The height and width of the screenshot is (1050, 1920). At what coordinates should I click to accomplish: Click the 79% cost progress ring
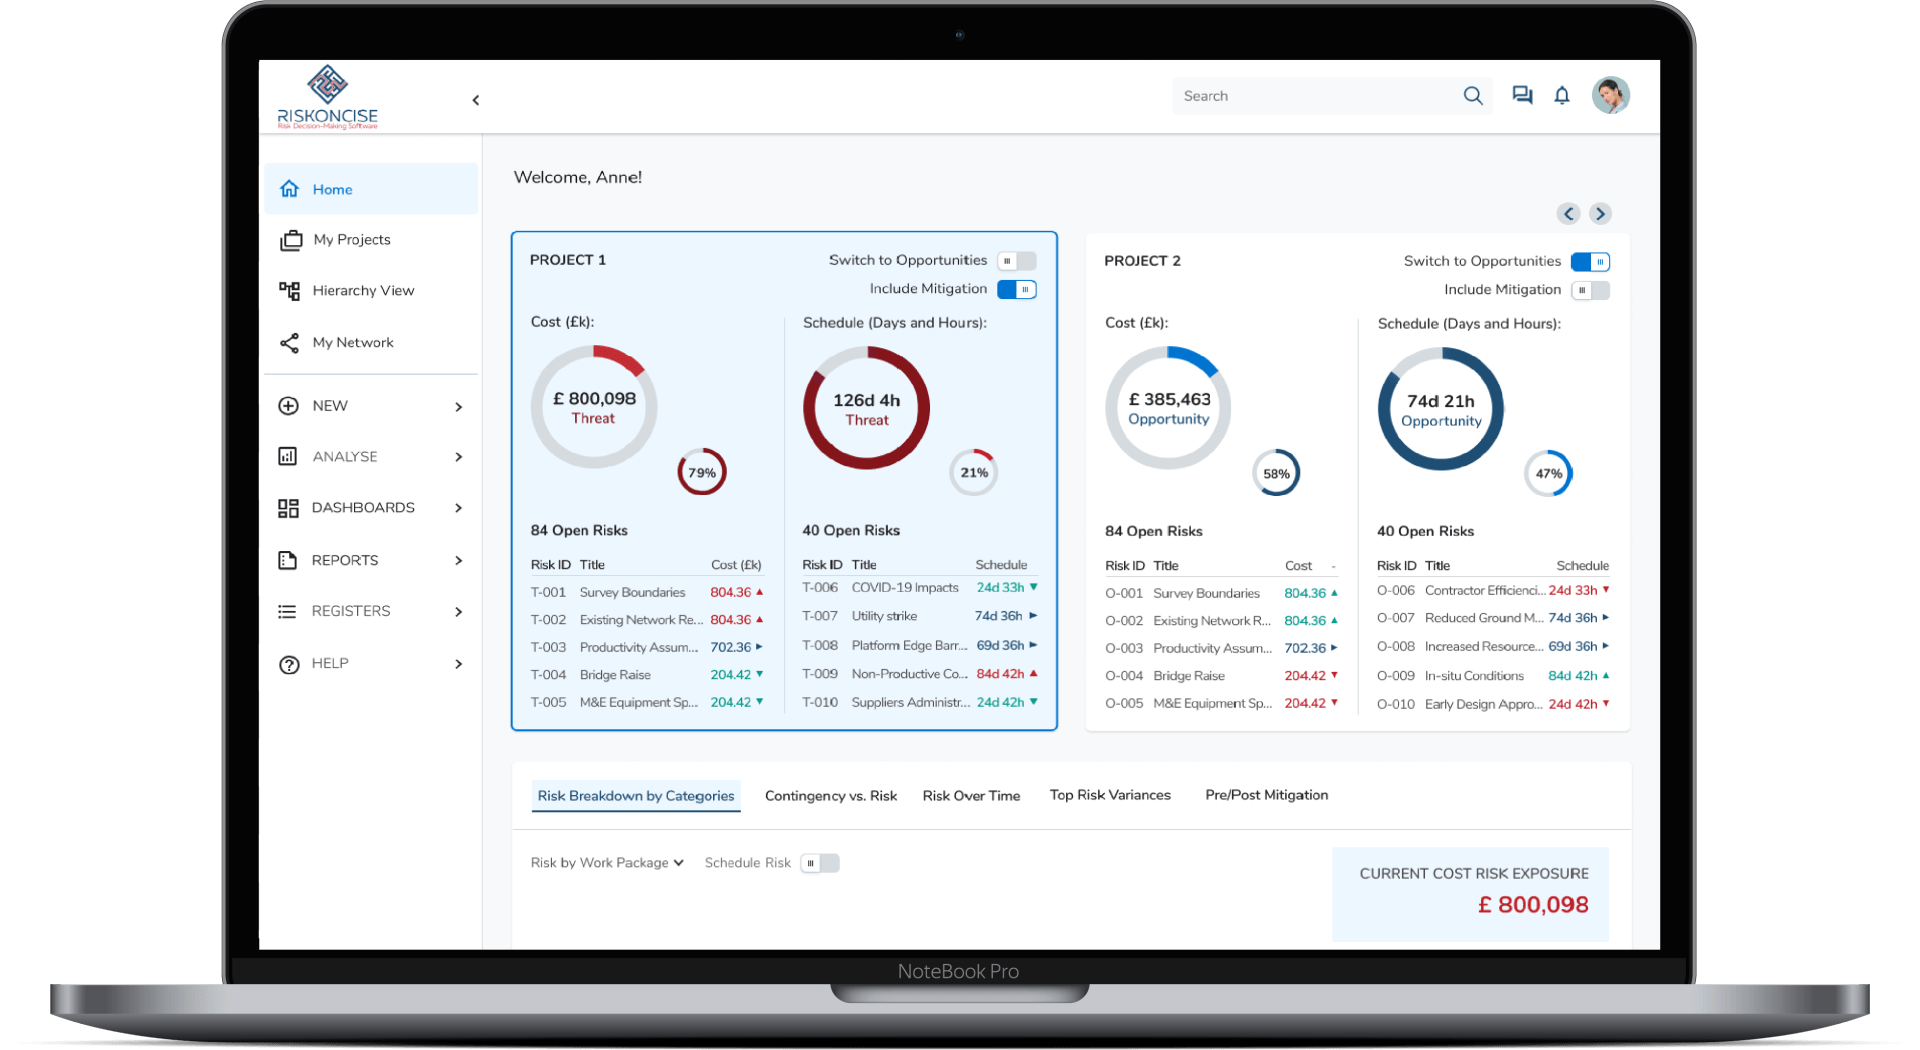click(702, 473)
